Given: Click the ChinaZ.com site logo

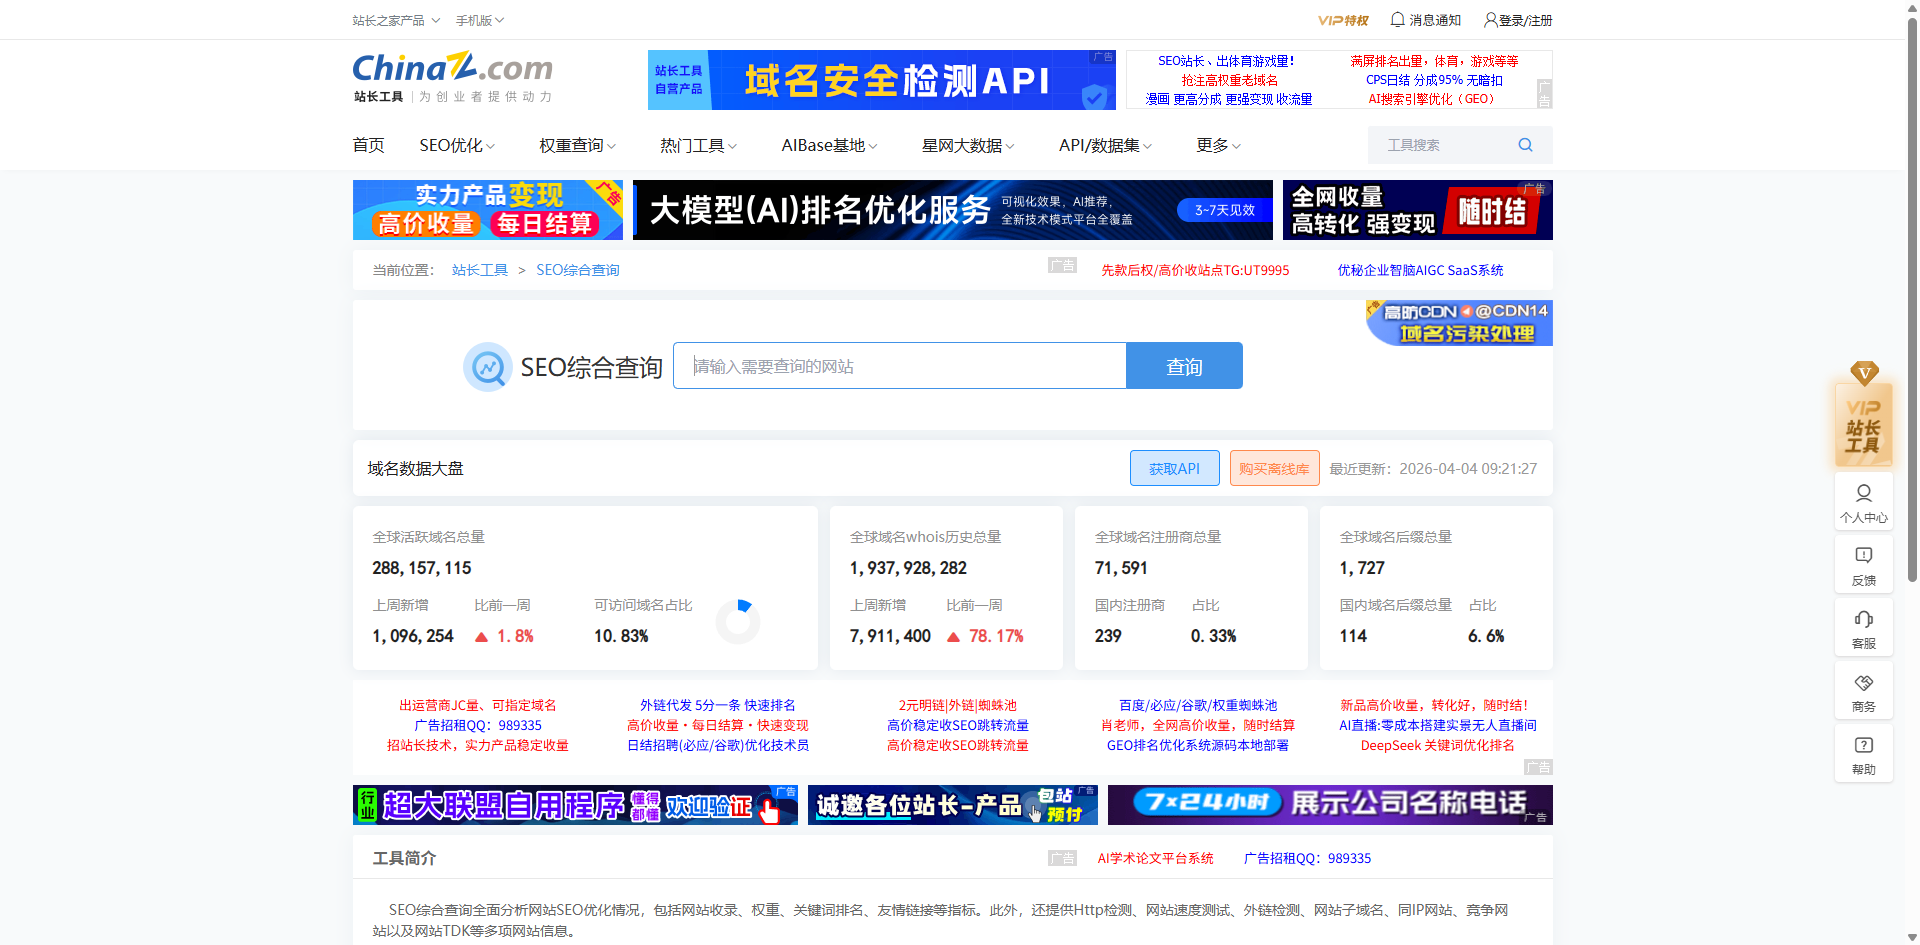Looking at the screenshot, I should click(x=452, y=68).
